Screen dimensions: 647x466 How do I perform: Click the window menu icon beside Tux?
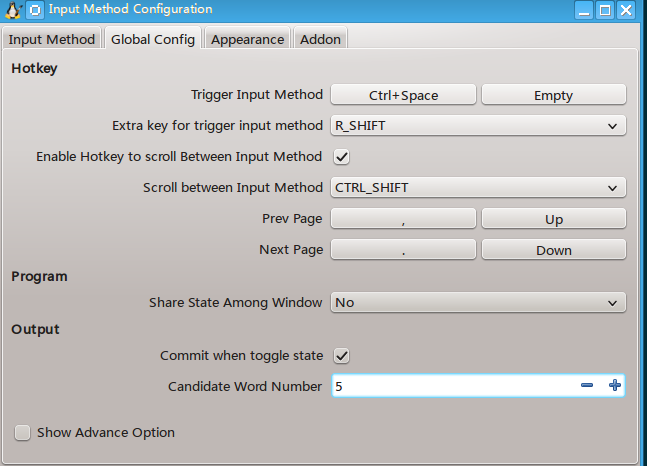(x=34, y=10)
